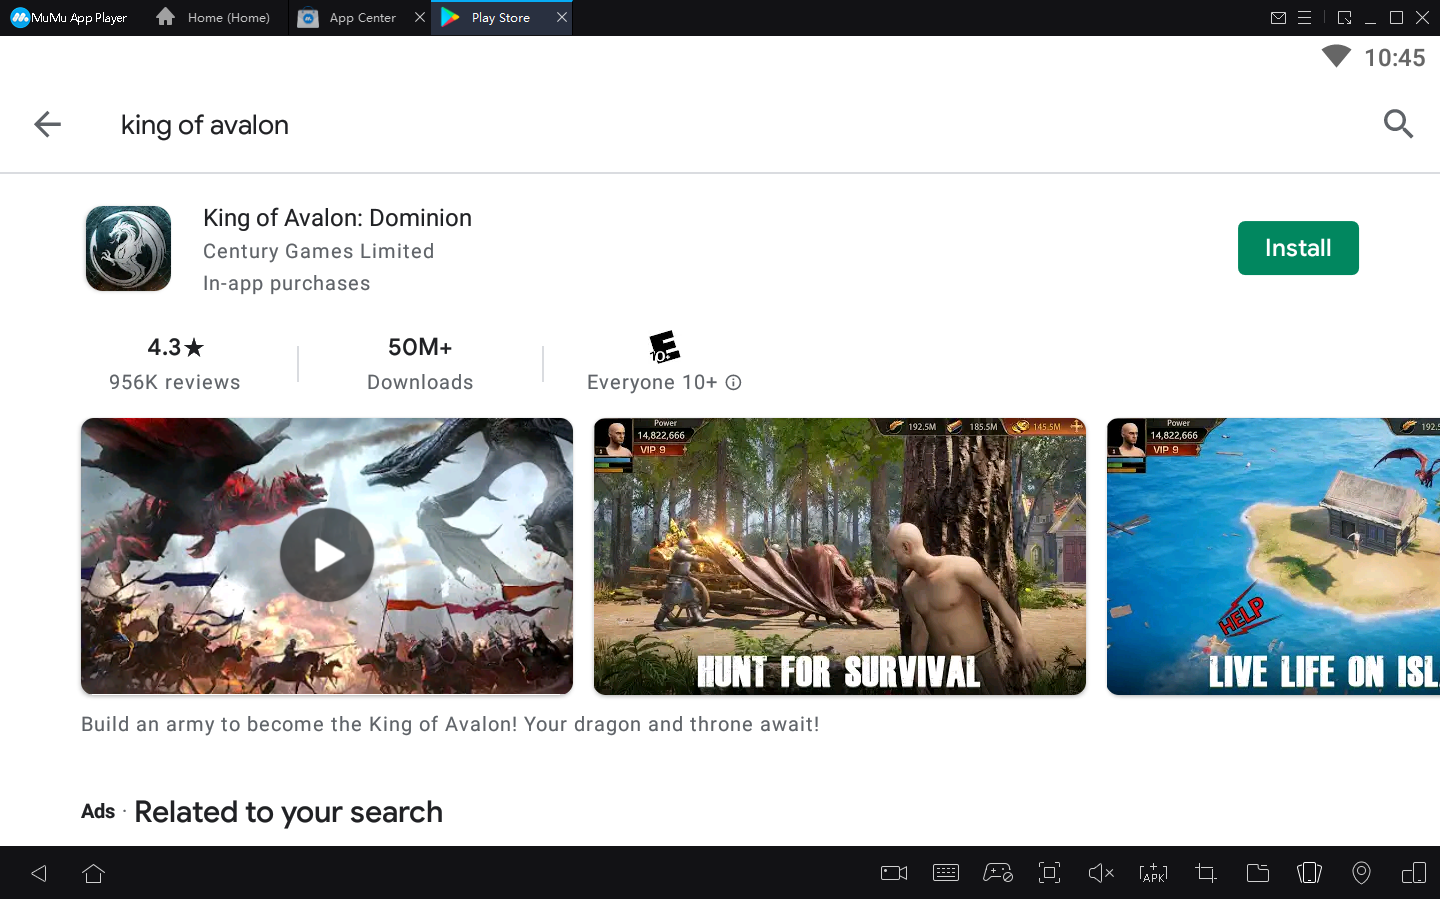This screenshot has width=1440, height=899.
Task: Click the Wi-Fi status icon
Action: coord(1336,57)
